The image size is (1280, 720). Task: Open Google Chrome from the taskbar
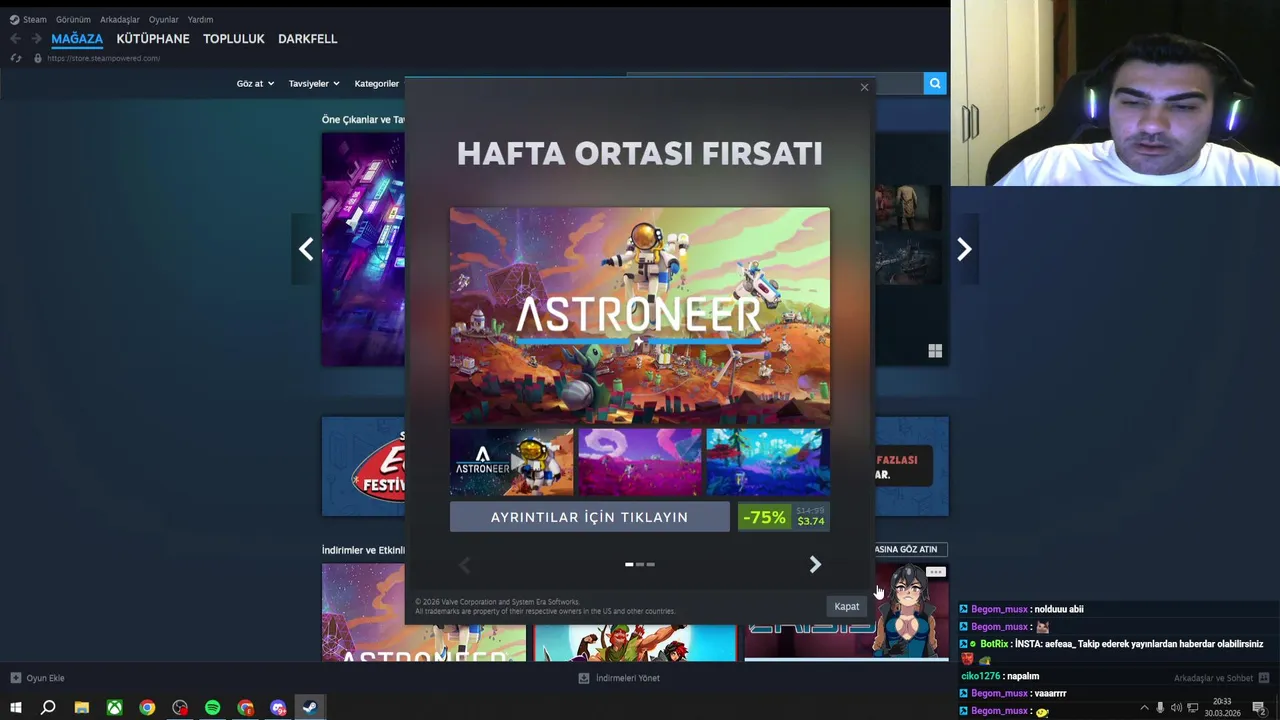pos(147,708)
